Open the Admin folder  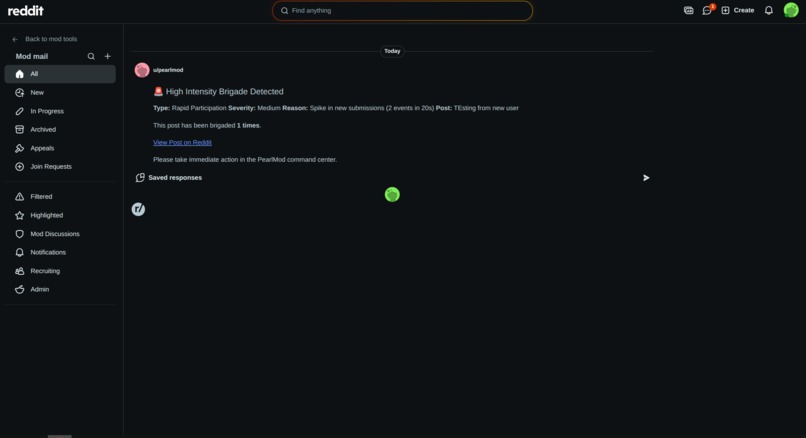[60, 289]
